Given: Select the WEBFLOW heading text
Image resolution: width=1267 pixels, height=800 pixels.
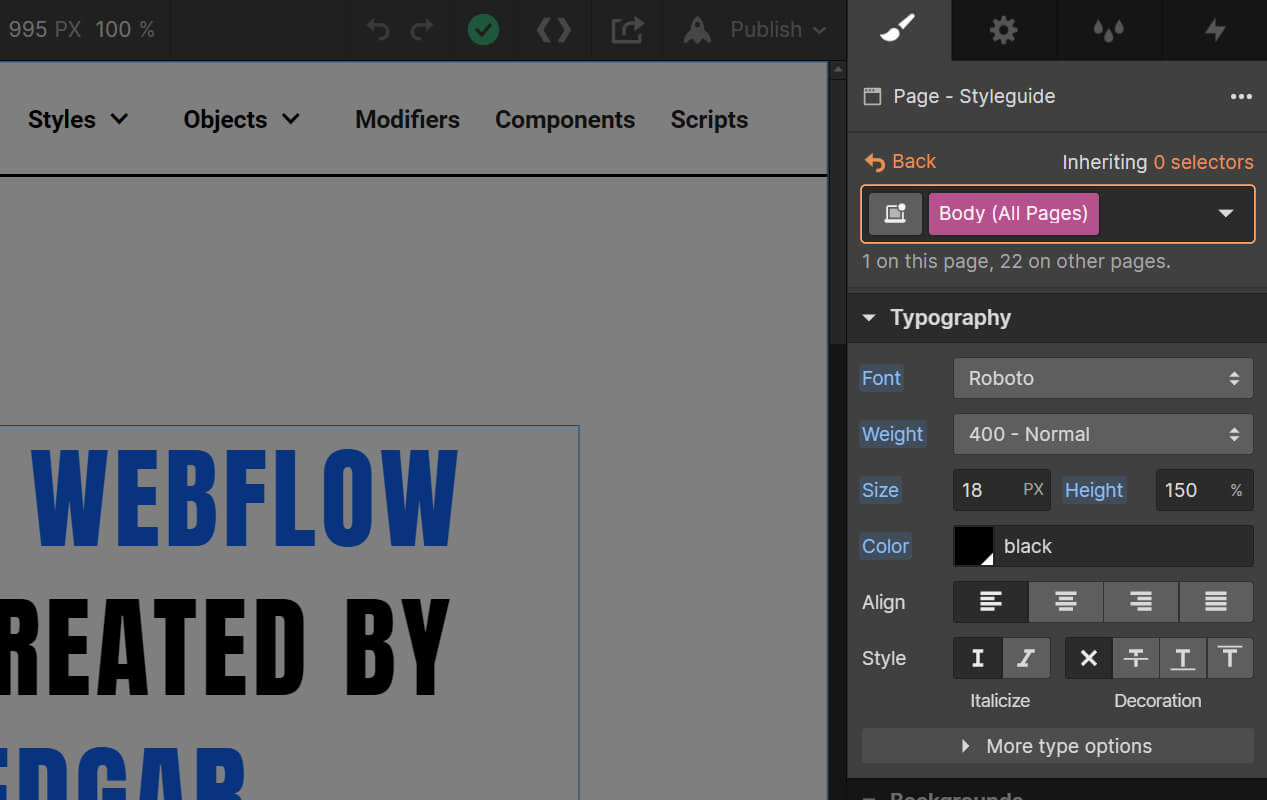Looking at the screenshot, I should 245,497.
